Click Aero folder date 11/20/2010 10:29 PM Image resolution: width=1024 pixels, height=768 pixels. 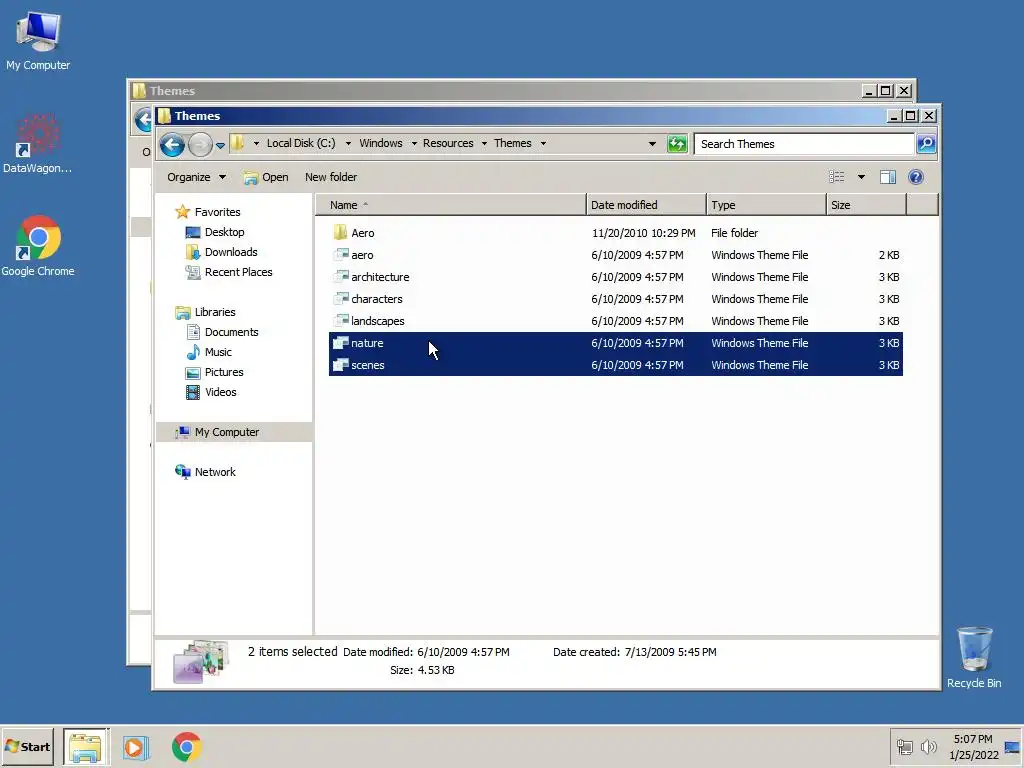pyautogui.click(x=643, y=232)
